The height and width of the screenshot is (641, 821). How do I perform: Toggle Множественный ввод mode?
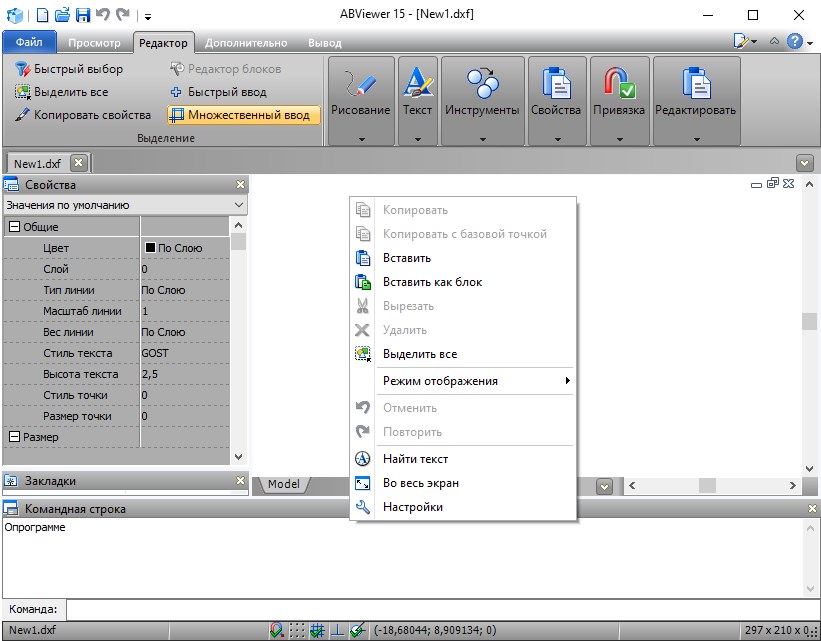click(244, 115)
